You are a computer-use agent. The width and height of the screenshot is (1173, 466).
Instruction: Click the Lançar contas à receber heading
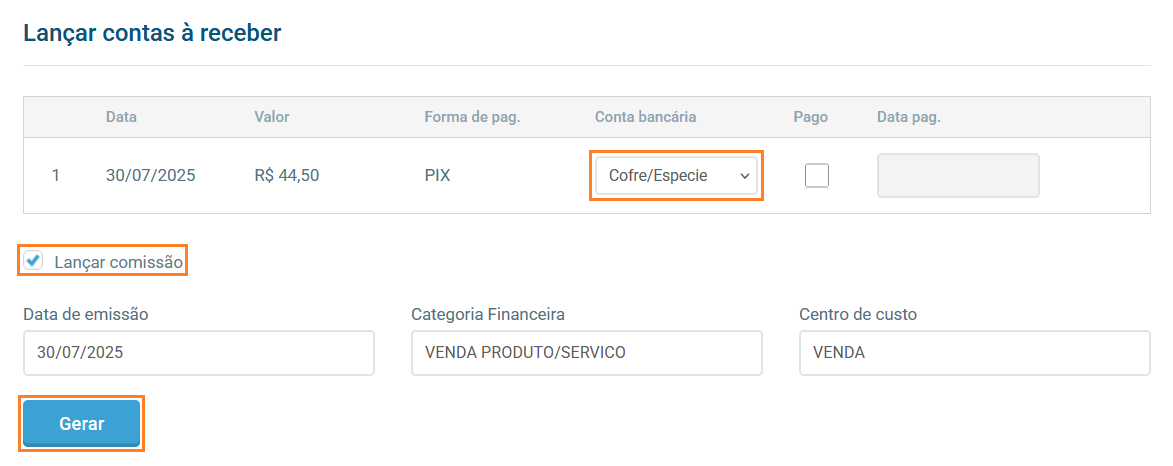point(152,33)
